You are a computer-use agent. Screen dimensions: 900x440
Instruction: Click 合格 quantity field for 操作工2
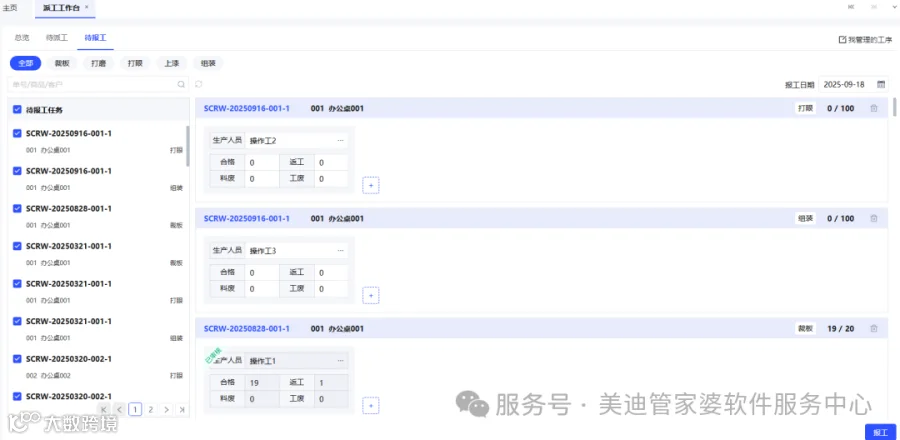262,163
